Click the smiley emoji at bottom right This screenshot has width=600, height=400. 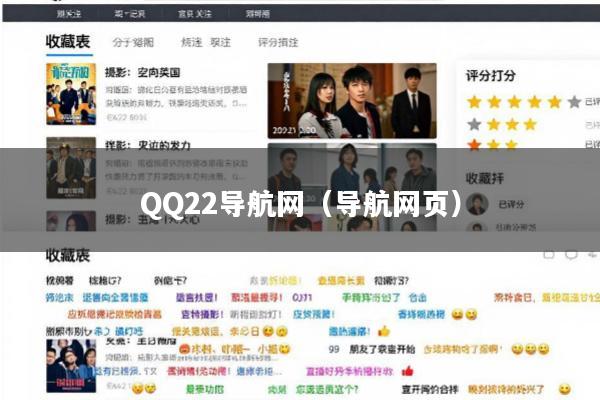click(565, 389)
